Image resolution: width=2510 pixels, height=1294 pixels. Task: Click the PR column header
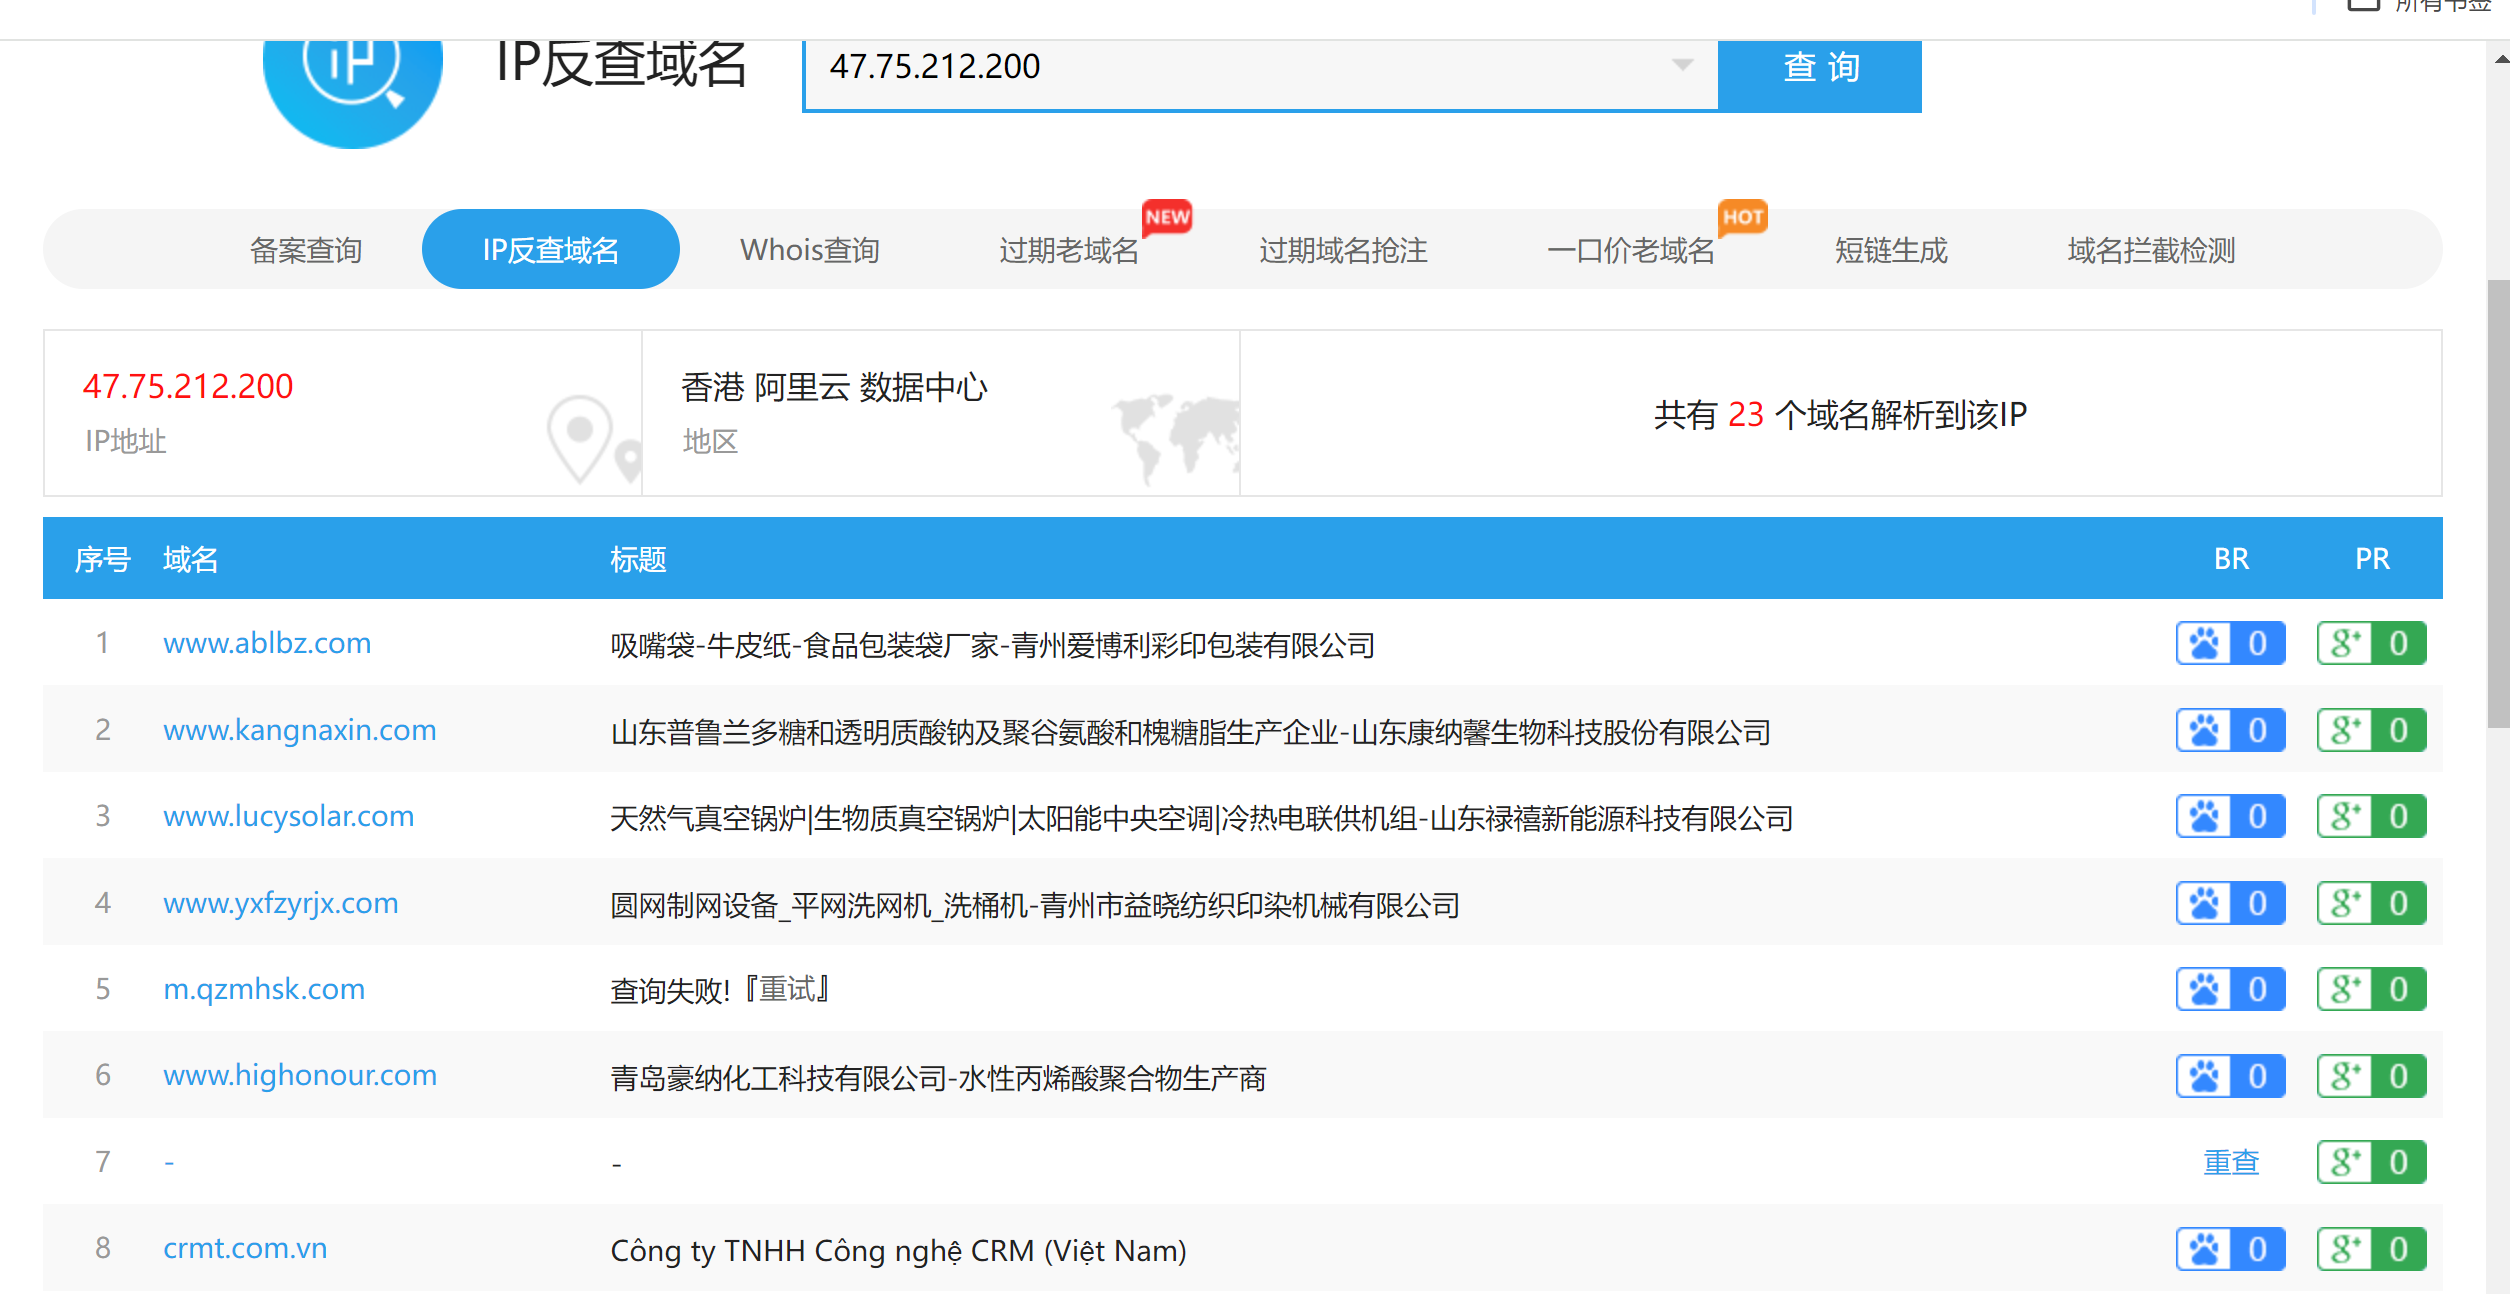point(2372,559)
